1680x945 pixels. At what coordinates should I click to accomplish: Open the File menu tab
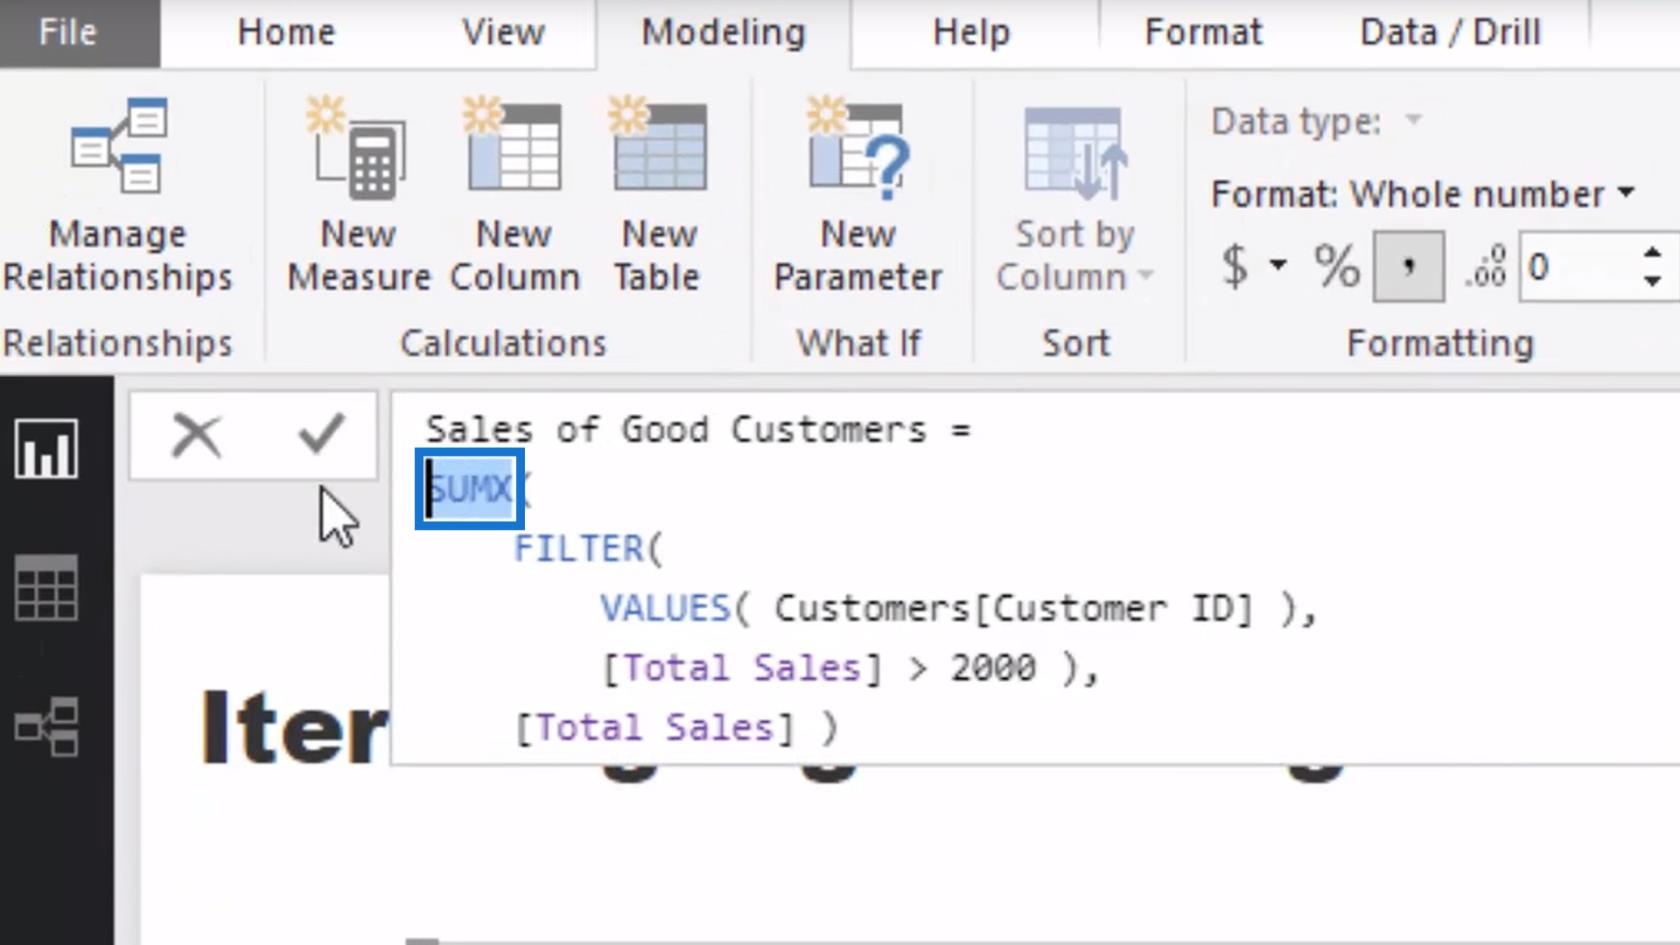click(68, 32)
